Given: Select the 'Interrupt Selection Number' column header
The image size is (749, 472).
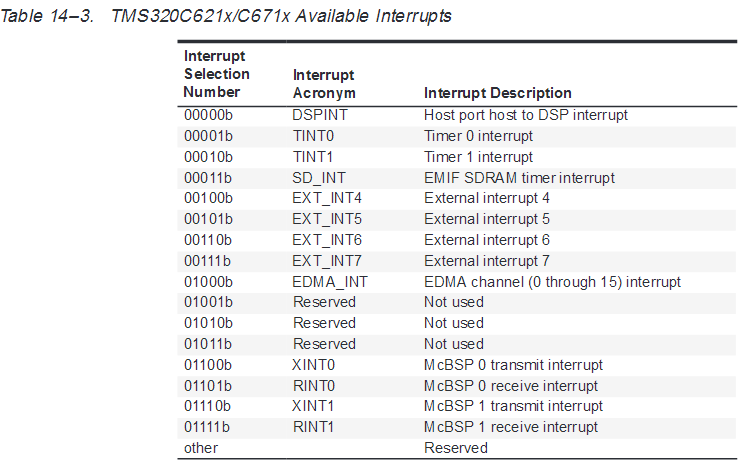Looking at the screenshot, I should pyautogui.click(x=217, y=74).
